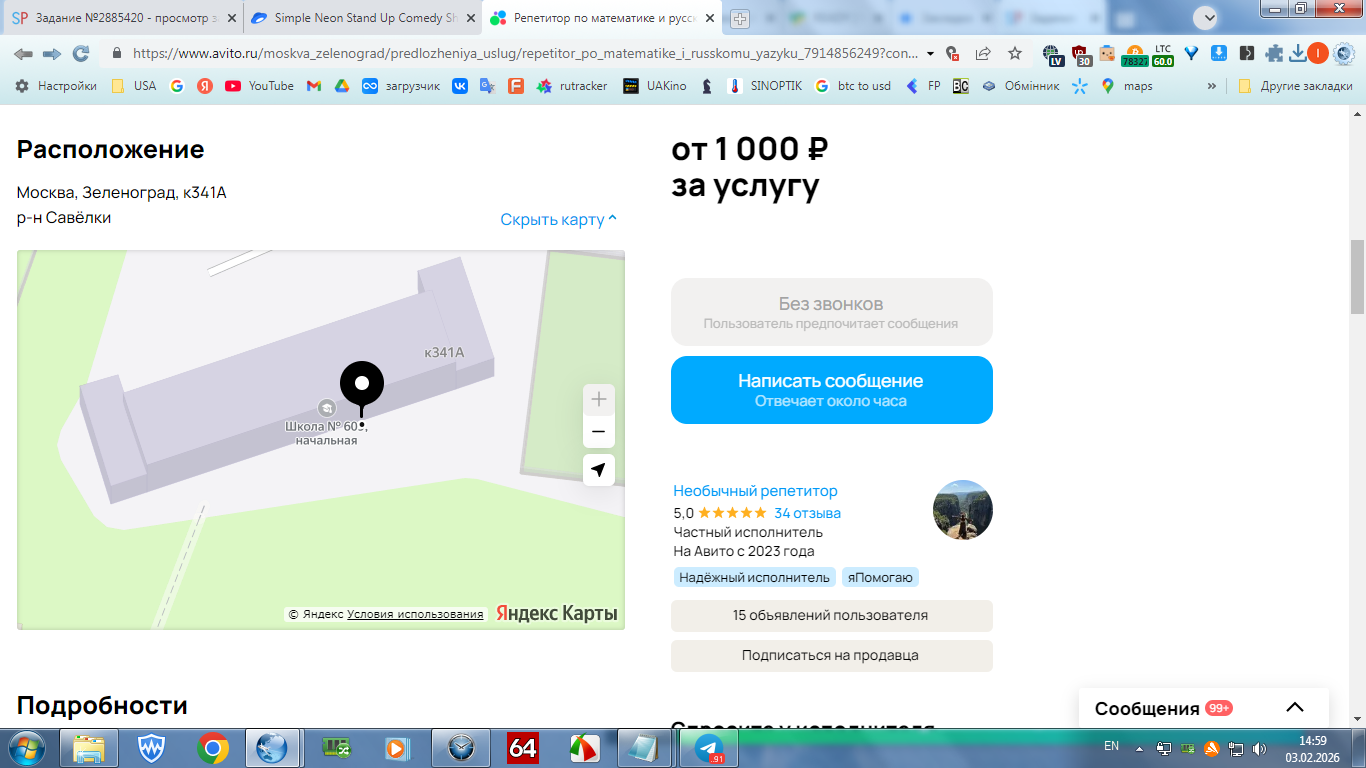This screenshot has height=768, width=1366.
Task: Open the SINOPTIK bookmark
Action: click(765, 86)
